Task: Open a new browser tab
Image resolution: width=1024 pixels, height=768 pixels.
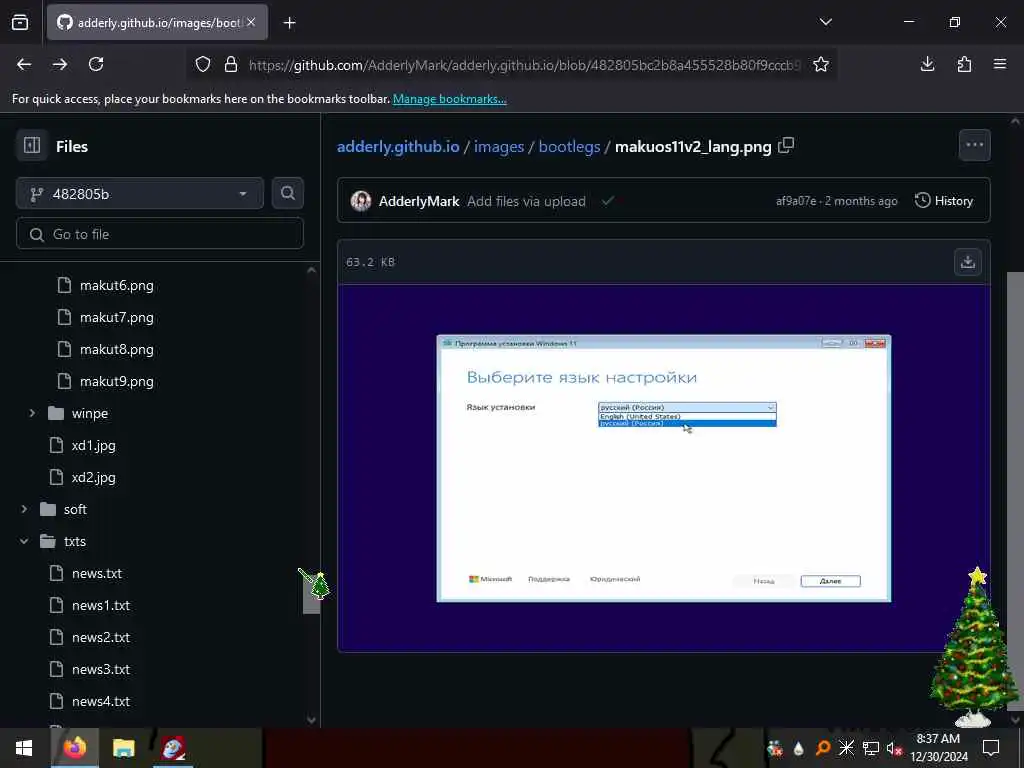Action: point(289,23)
